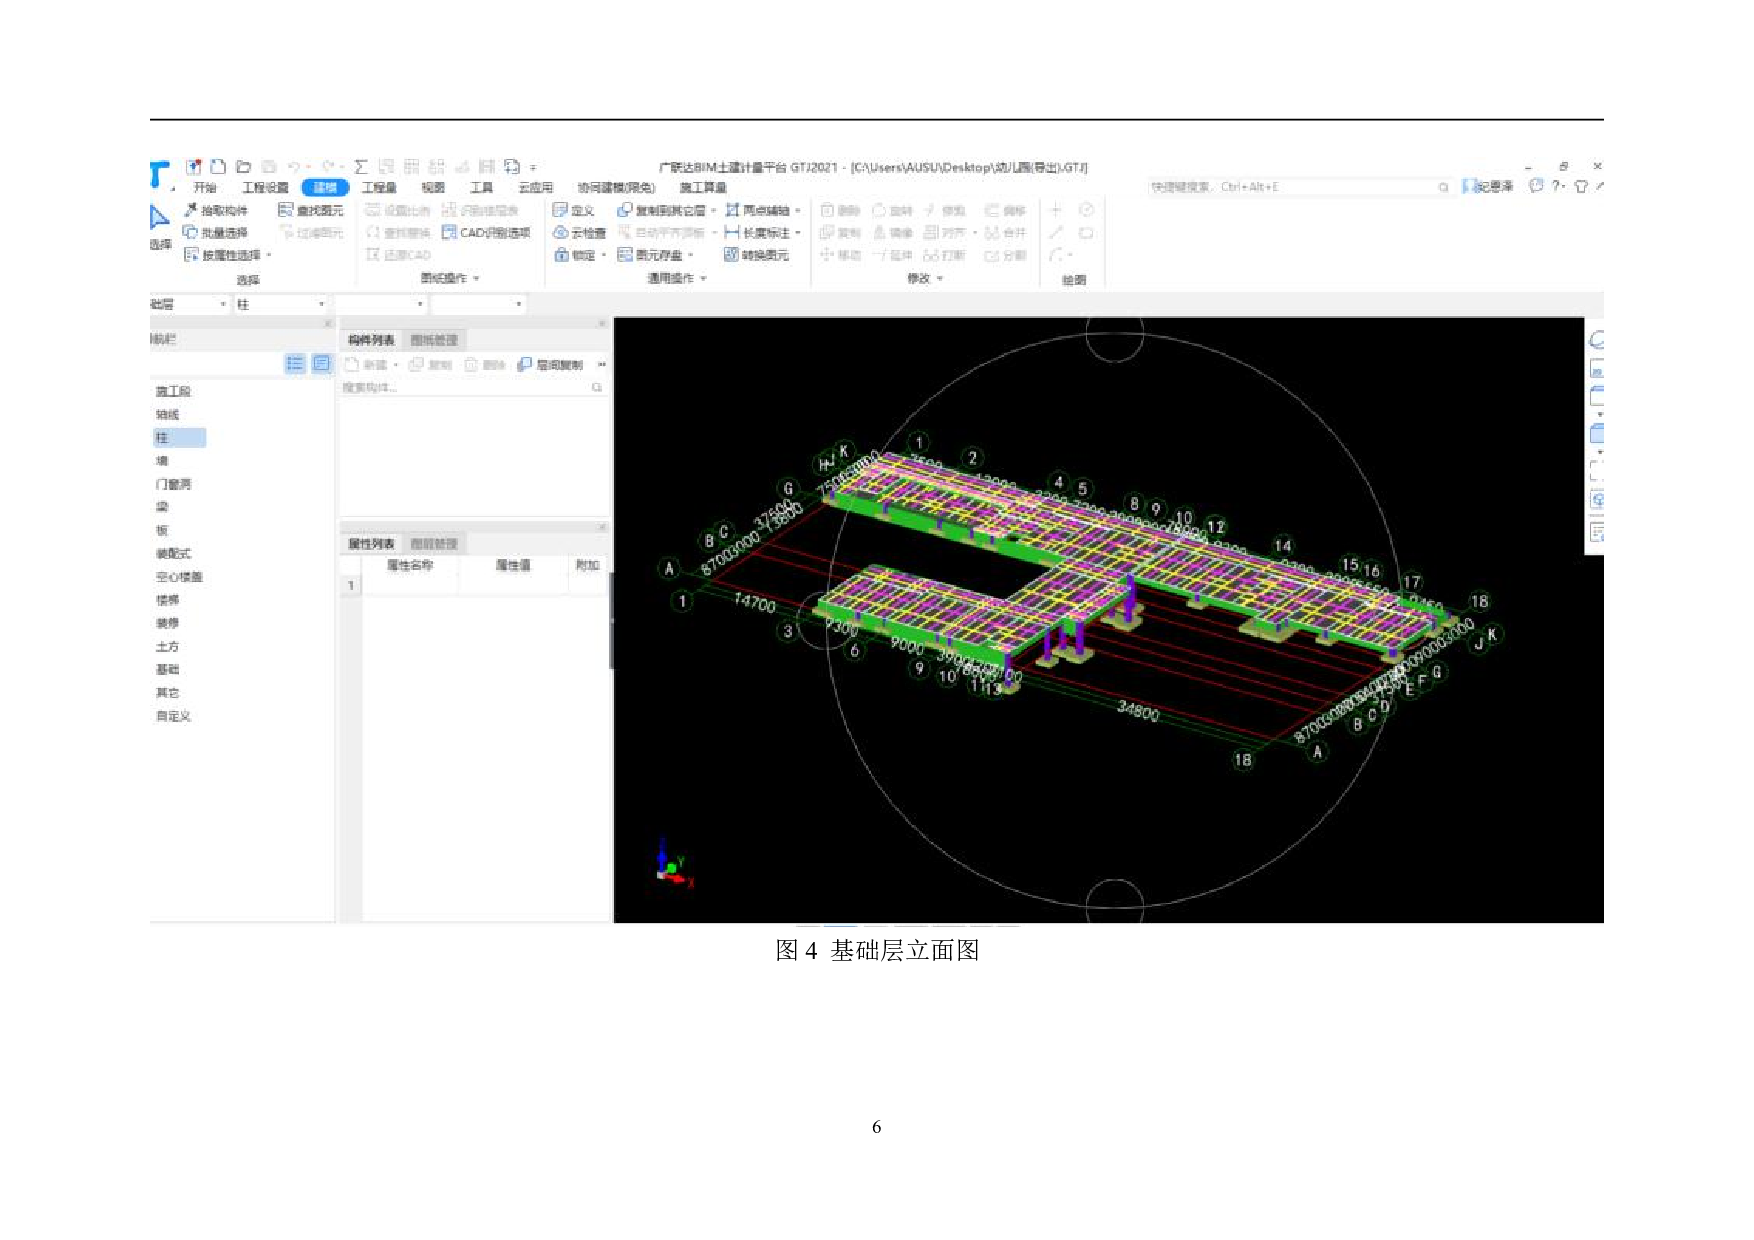This screenshot has height=1240, width=1754.
Task: Click the 转换图元 convert element tool
Action: [x=756, y=255]
